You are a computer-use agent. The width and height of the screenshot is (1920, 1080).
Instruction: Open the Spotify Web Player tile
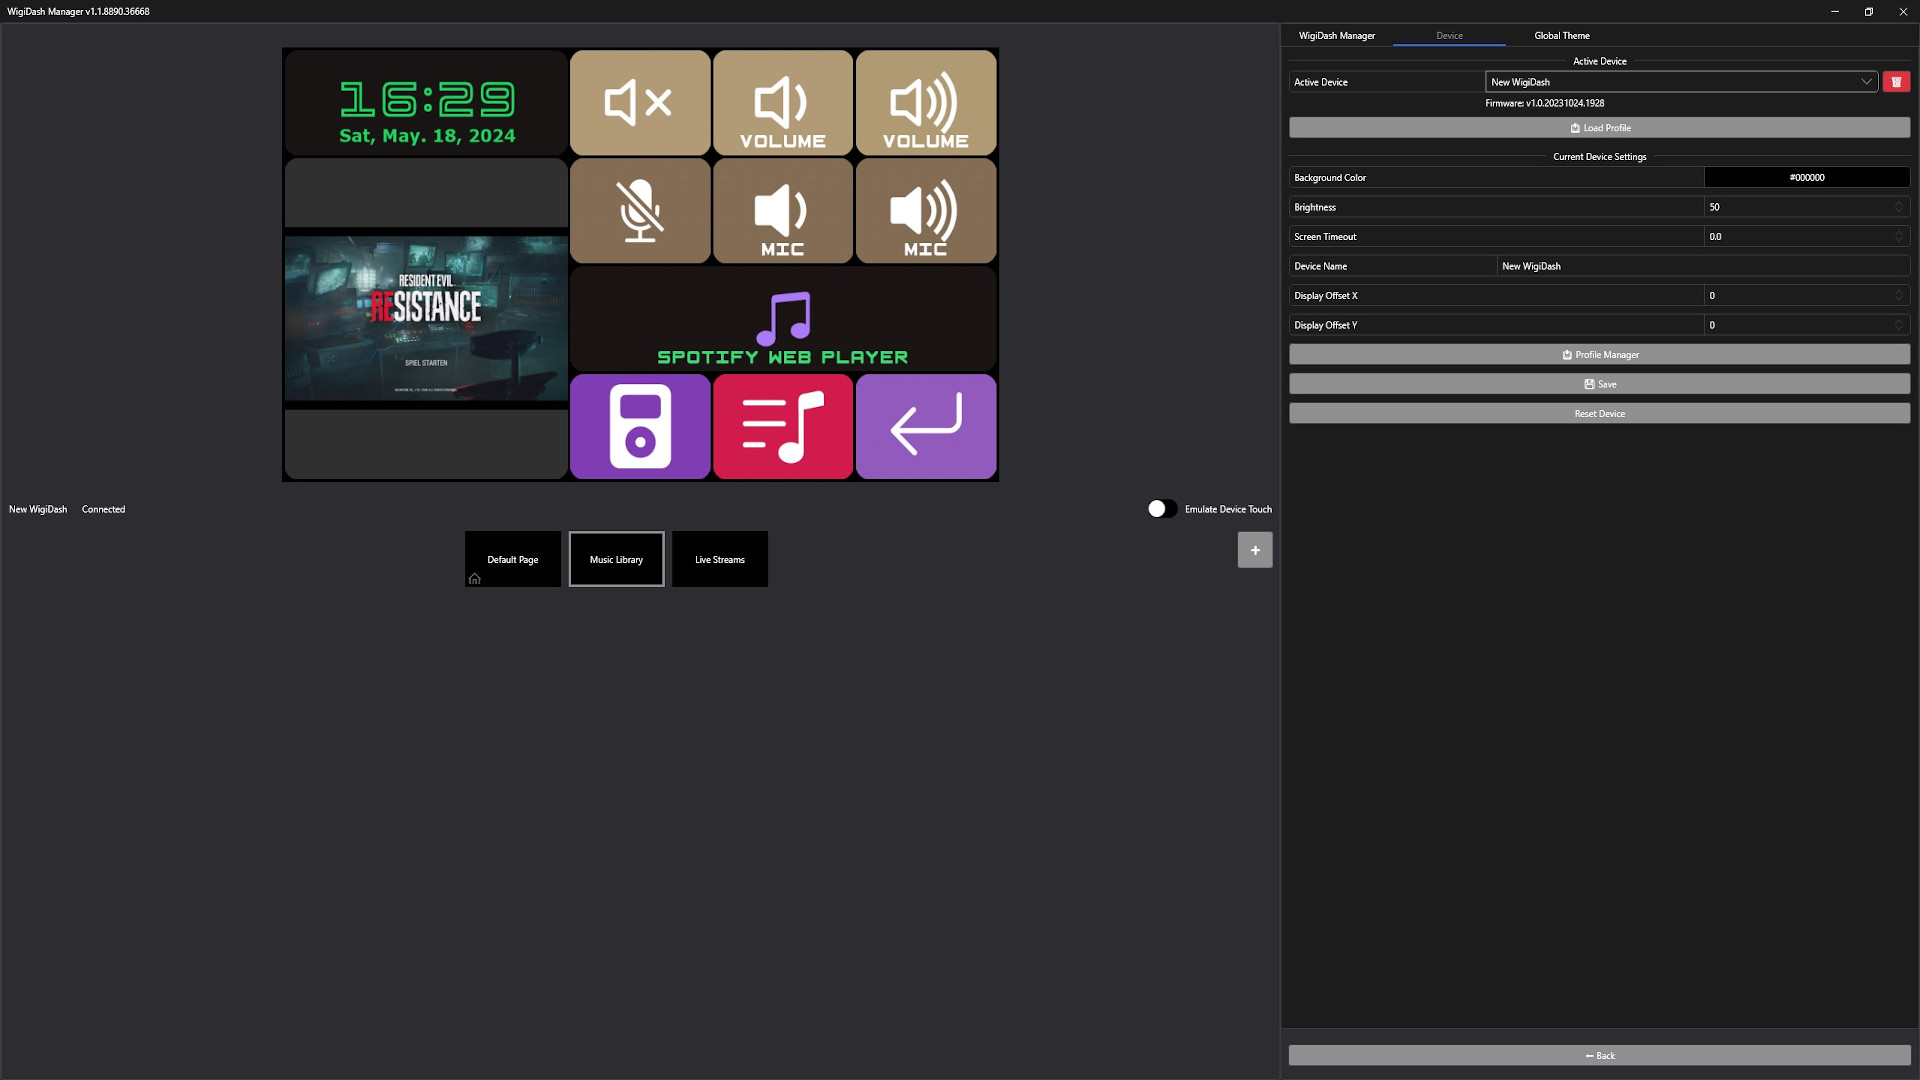pyautogui.click(x=783, y=319)
